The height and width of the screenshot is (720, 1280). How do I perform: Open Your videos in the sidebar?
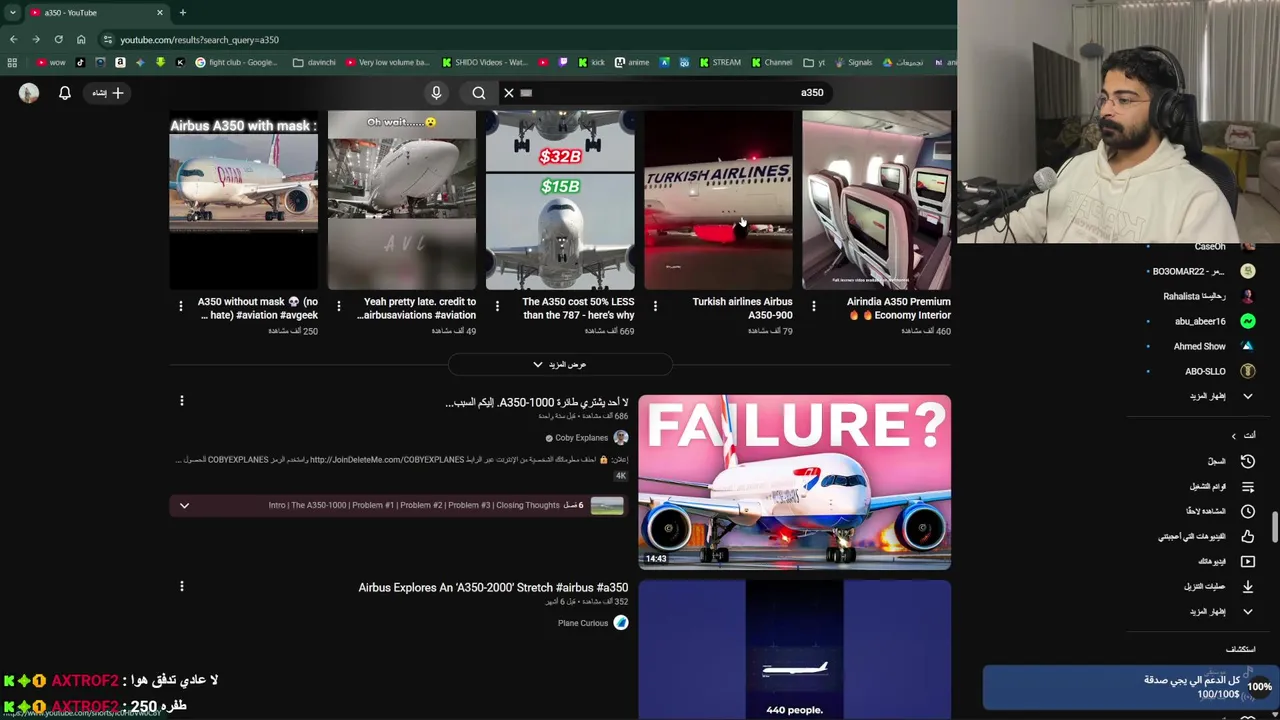click(x=1227, y=561)
